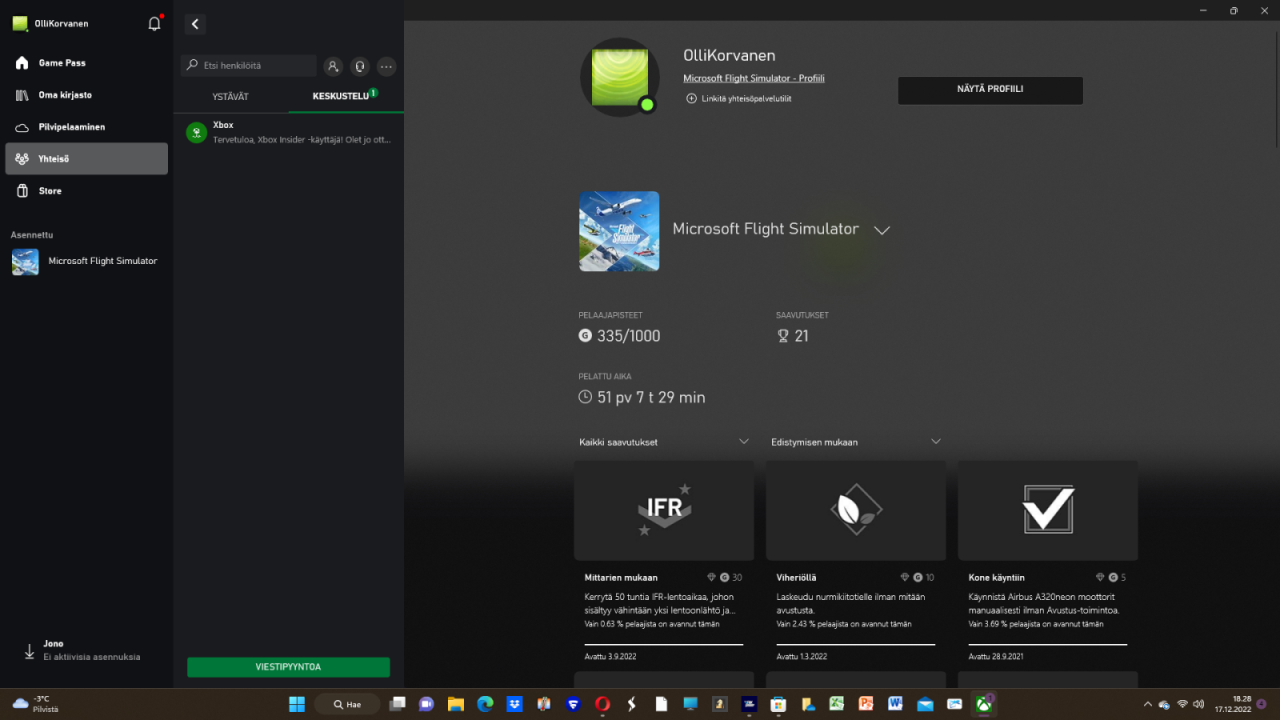Image resolution: width=1280 pixels, height=720 pixels.
Task: Show hidden system tray icons
Action: click(x=1146, y=704)
